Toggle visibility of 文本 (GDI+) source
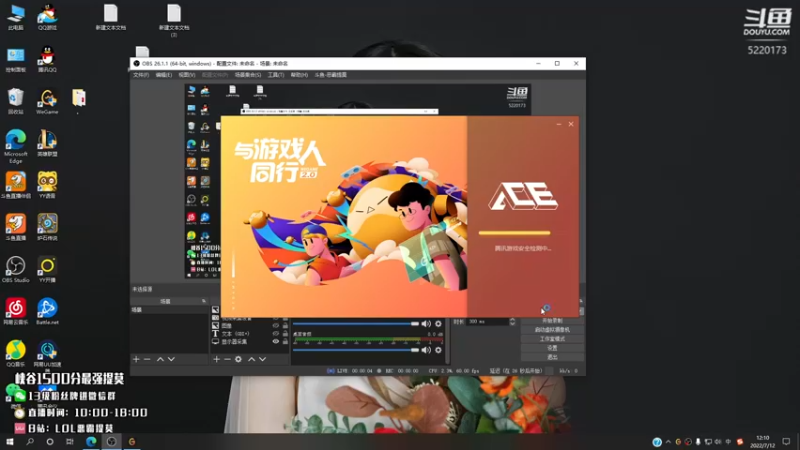Viewport: 800px width, 450px height. (x=276, y=334)
